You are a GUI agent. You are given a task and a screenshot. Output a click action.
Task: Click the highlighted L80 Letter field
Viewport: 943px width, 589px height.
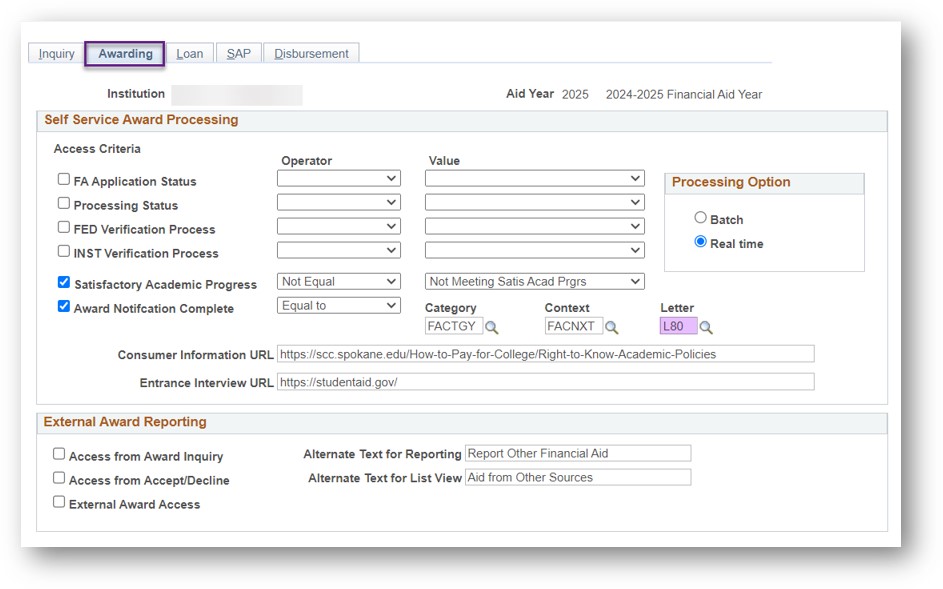pos(678,326)
